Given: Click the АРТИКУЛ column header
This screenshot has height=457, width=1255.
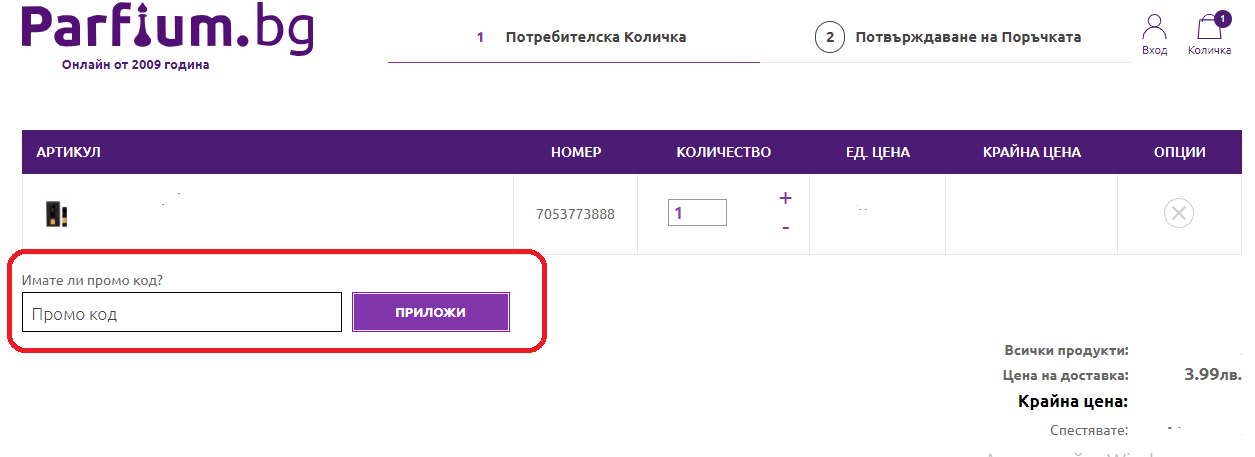Looking at the screenshot, I should pos(69,152).
